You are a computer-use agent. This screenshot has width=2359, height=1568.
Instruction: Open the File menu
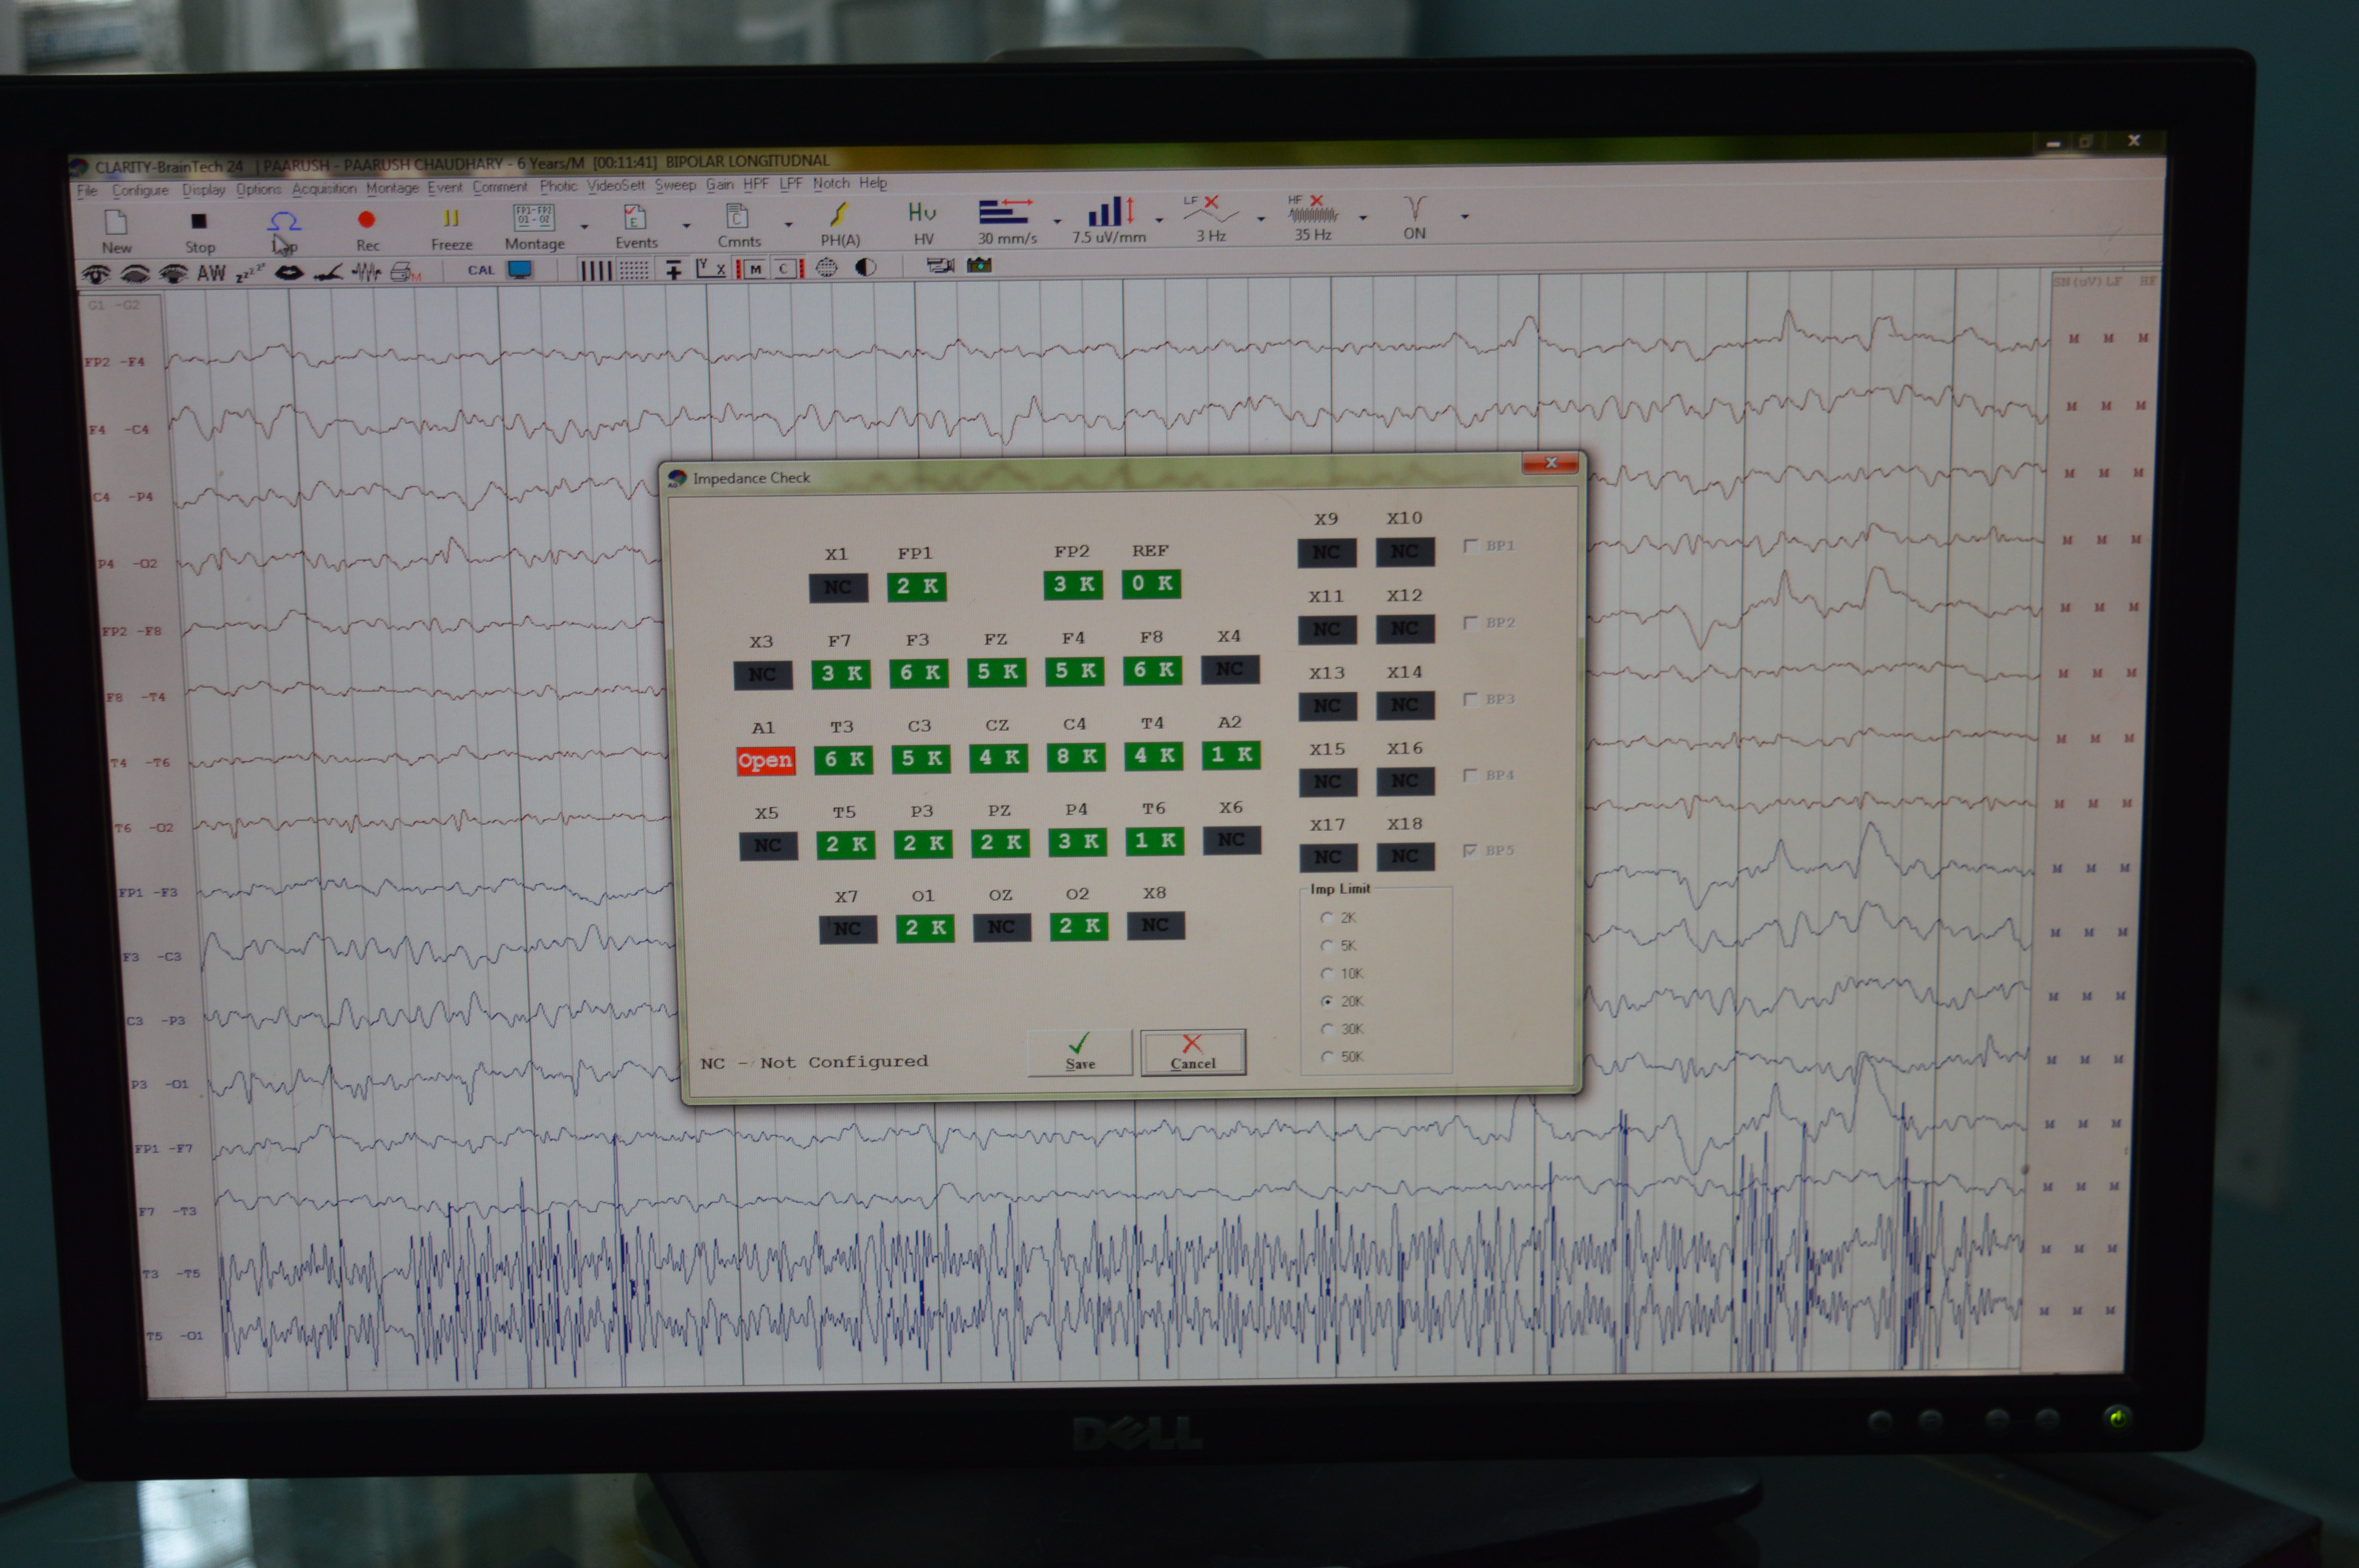click(x=87, y=191)
